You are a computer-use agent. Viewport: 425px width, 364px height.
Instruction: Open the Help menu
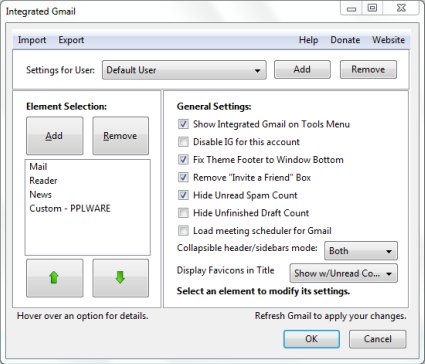(x=308, y=40)
